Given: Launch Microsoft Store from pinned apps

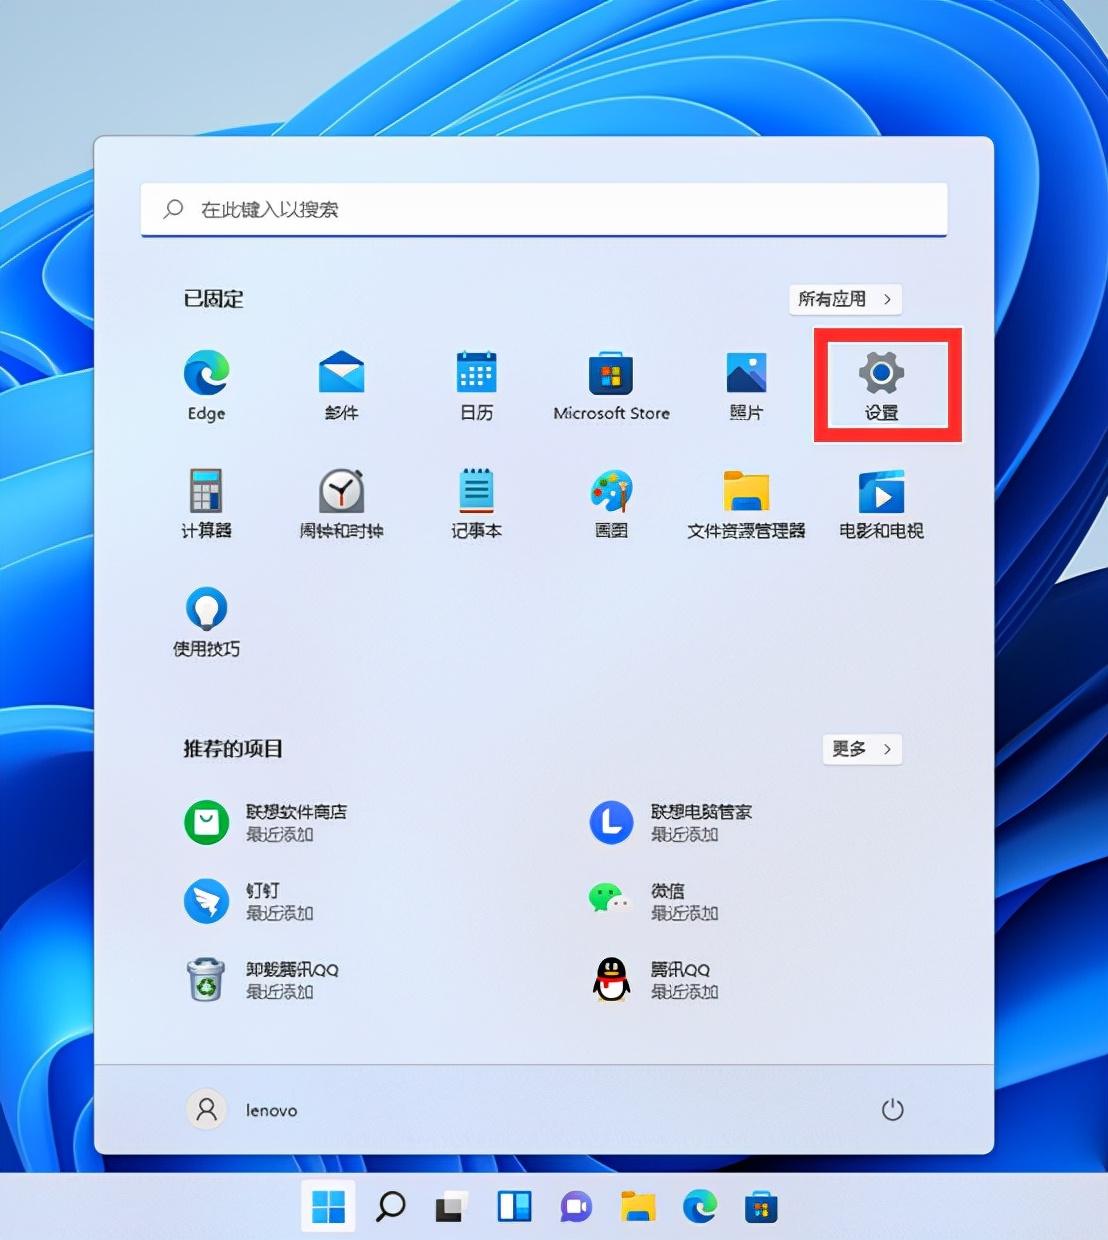Looking at the screenshot, I should click(611, 386).
